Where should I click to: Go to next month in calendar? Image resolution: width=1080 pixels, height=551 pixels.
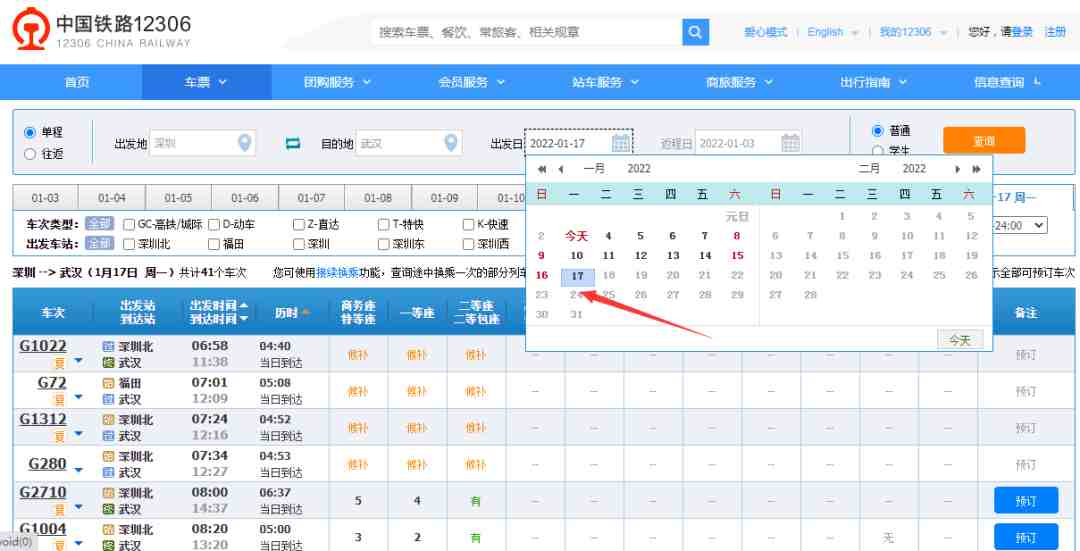958,169
